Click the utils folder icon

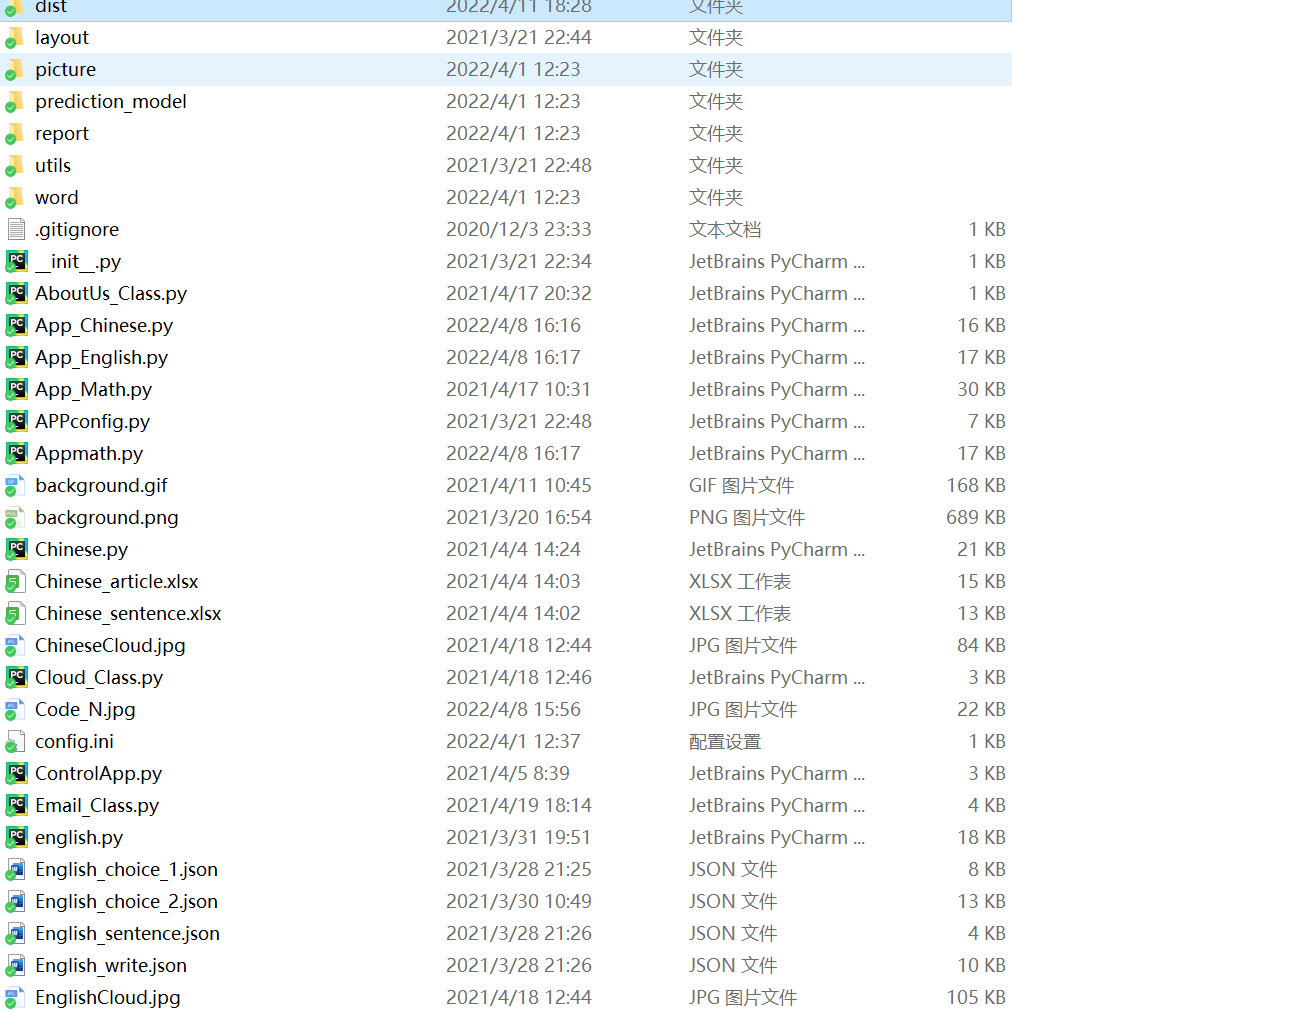point(15,166)
